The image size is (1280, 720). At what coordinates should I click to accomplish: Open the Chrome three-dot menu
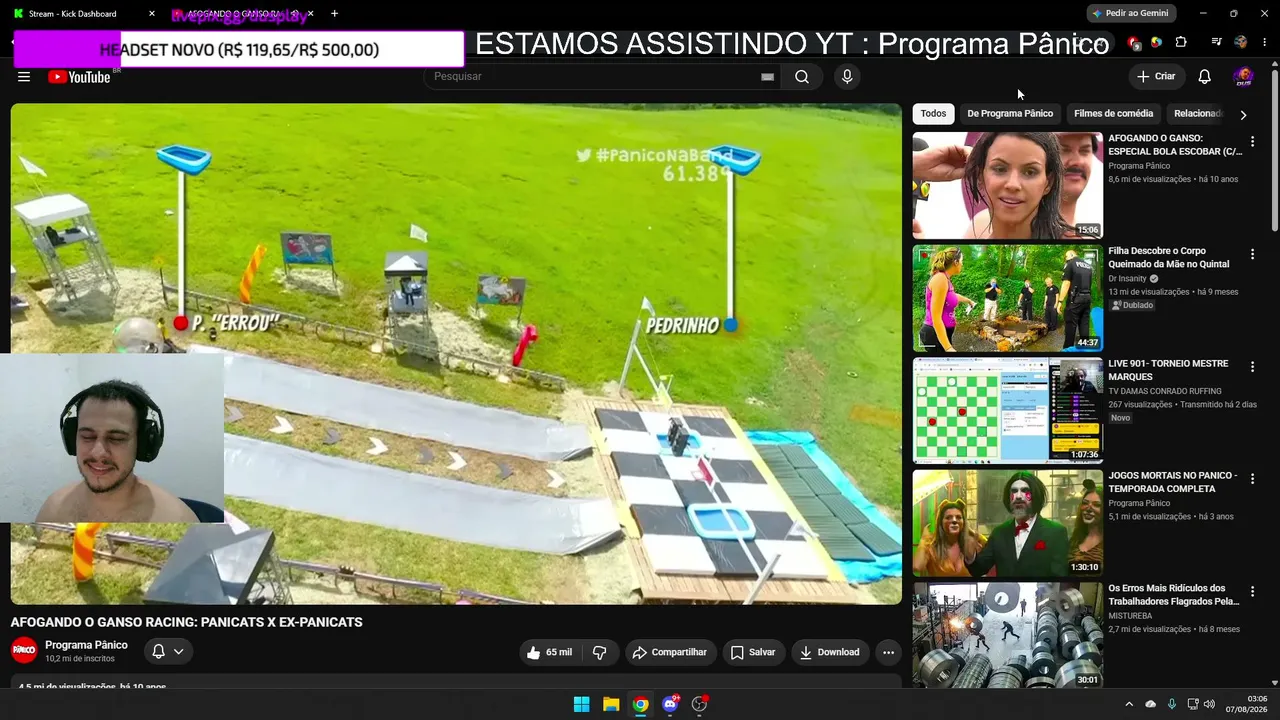(x=1264, y=43)
